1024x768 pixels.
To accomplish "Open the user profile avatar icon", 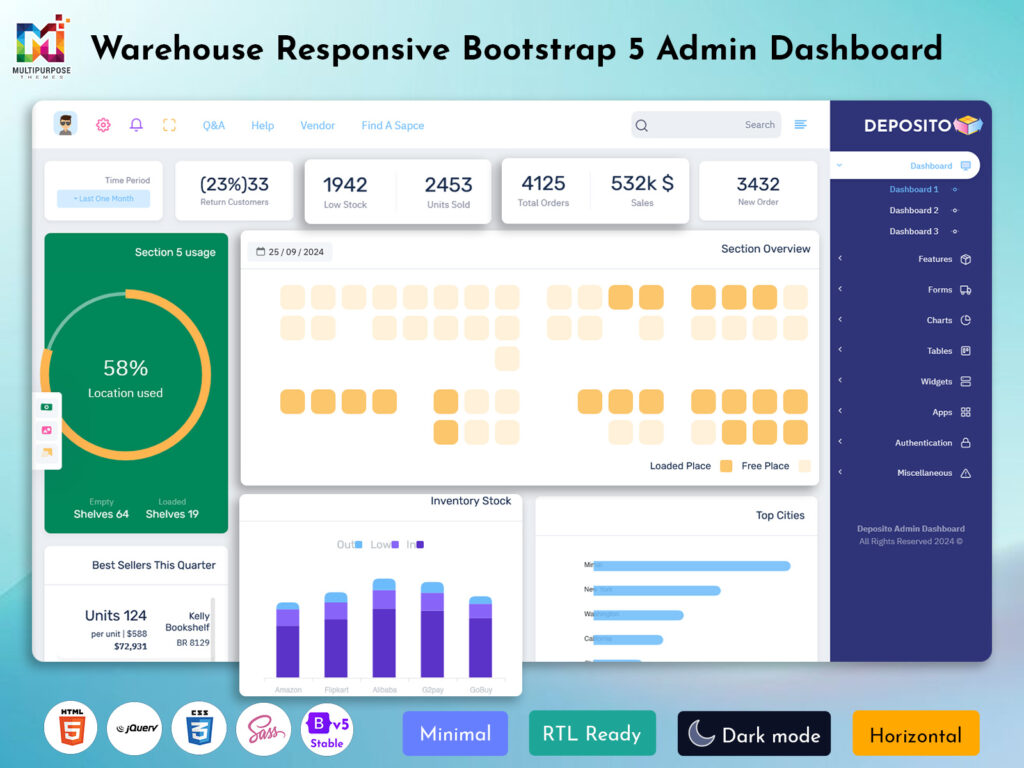I will tap(65, 124).
